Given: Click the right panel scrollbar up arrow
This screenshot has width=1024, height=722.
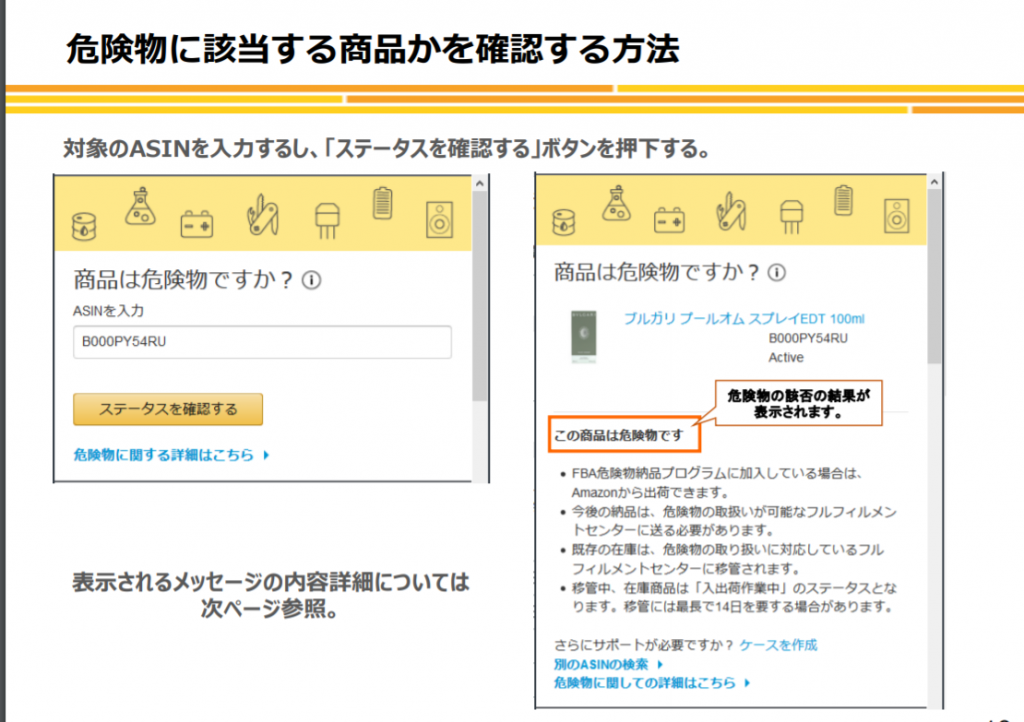Looking at the screenshot, I should point(934,182).
